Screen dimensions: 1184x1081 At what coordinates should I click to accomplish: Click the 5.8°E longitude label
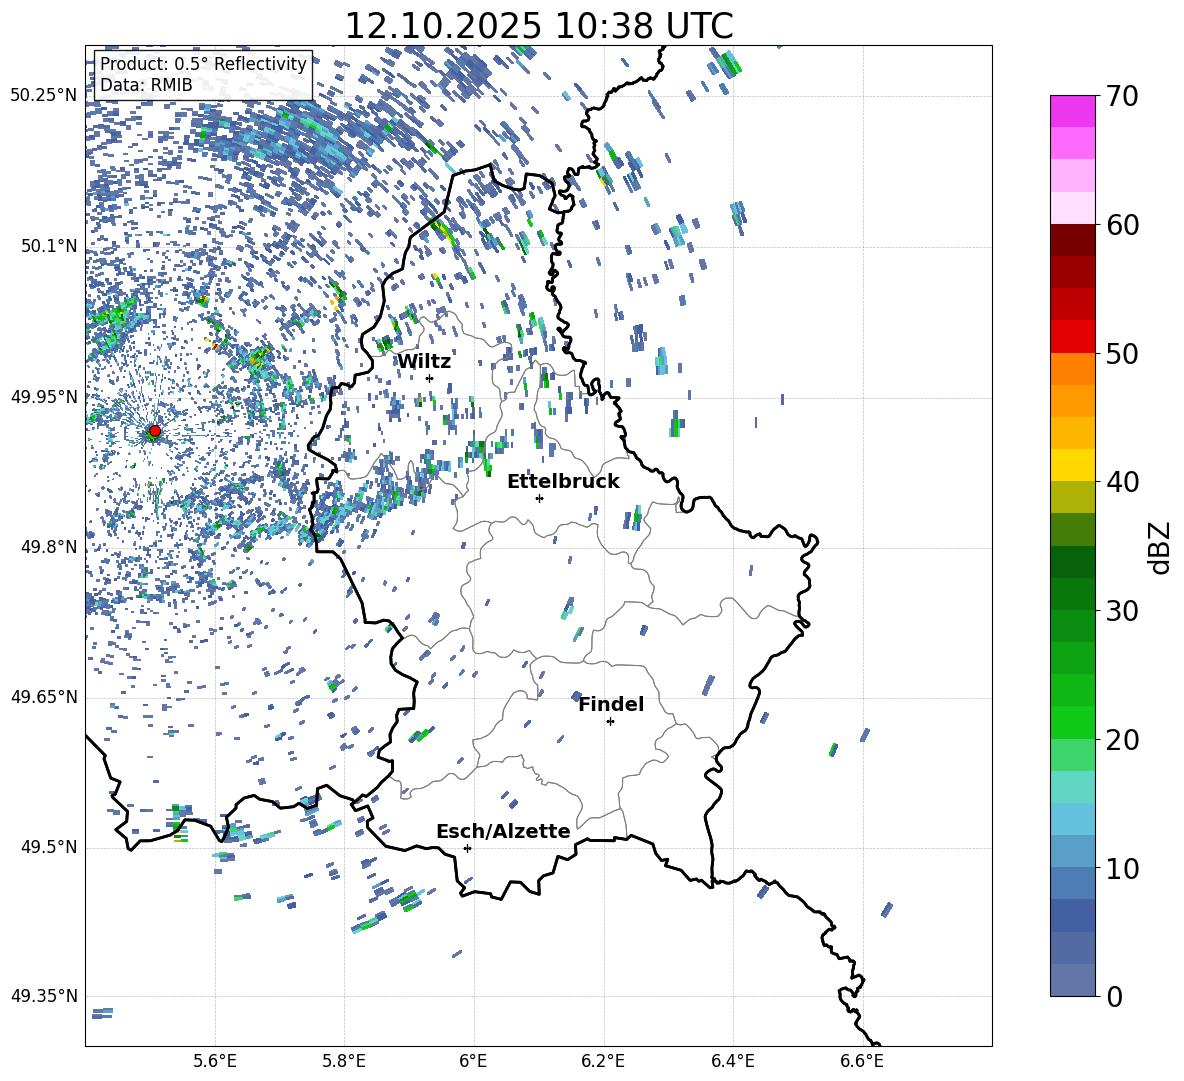point(344,1061)
